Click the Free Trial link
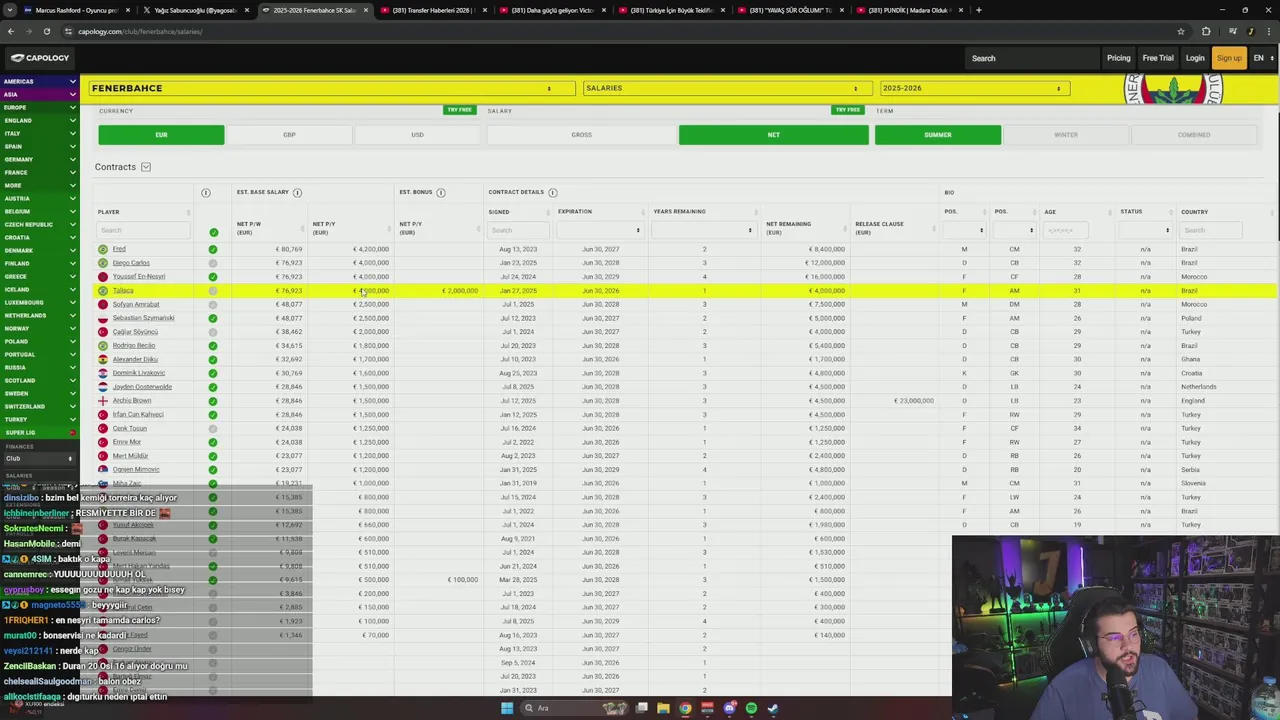 (x=1158, y=58)
